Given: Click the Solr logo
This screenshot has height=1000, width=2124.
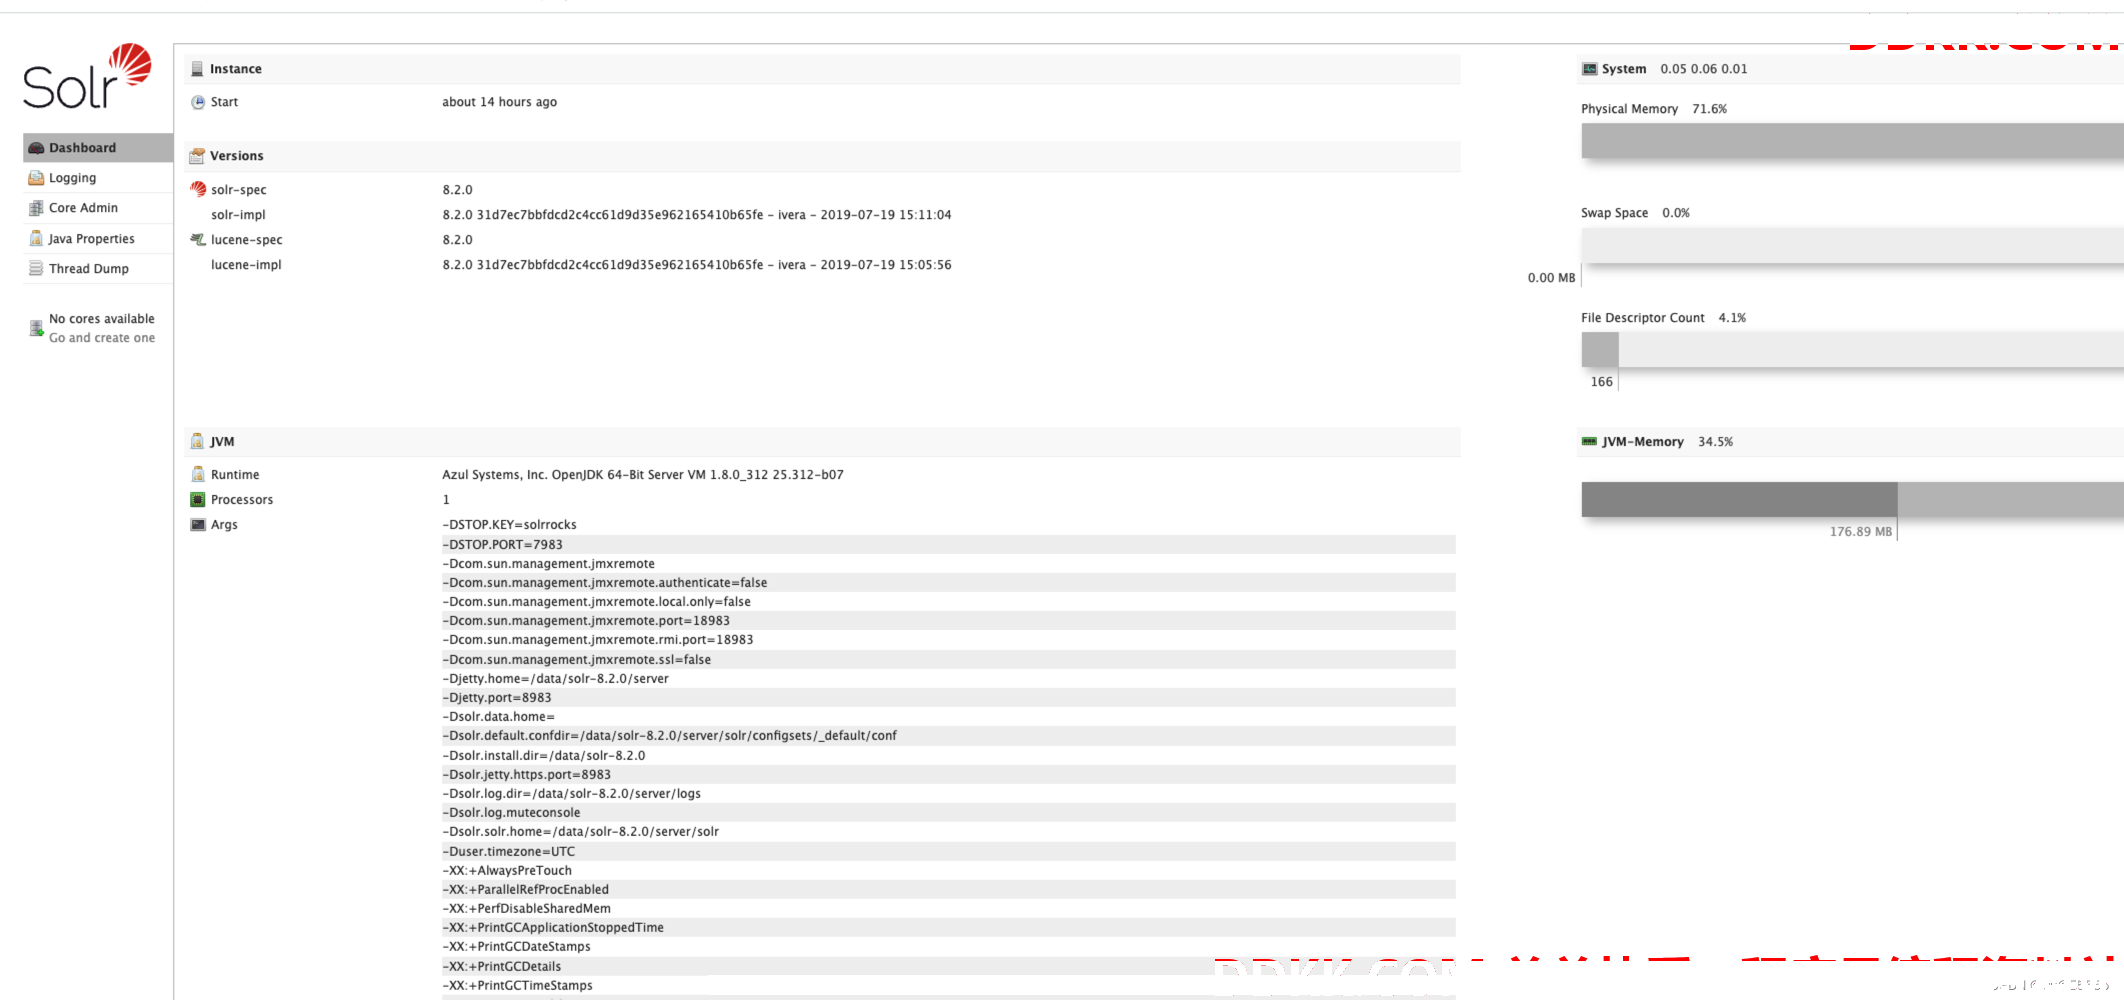Looking at the screenshot, I should pos(87,76).
